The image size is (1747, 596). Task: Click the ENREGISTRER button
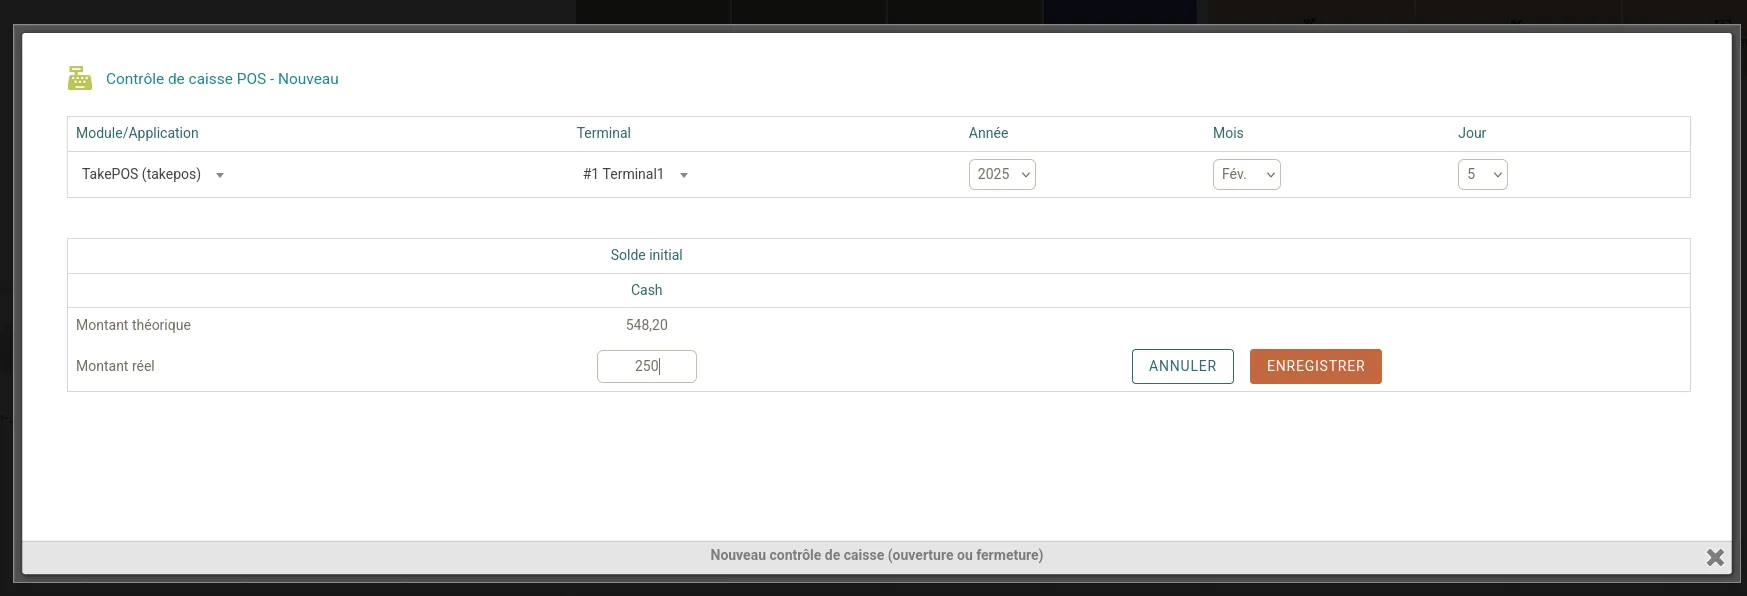click(x=1316, y=366)
